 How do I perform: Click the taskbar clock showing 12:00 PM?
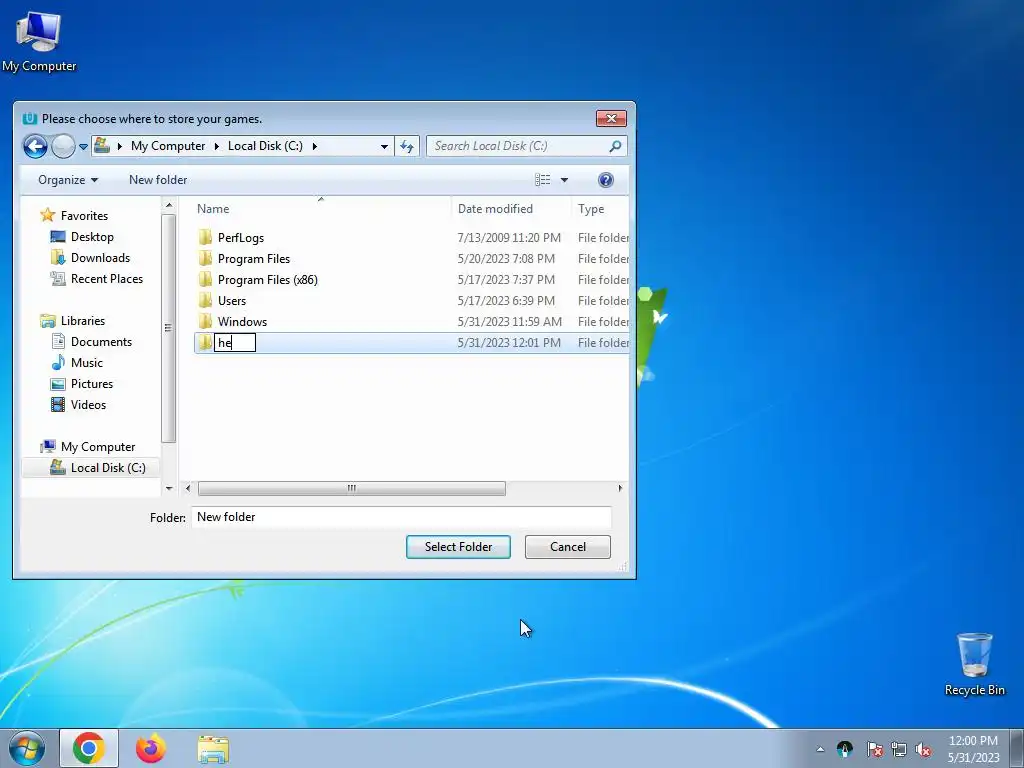click(973, 748)
